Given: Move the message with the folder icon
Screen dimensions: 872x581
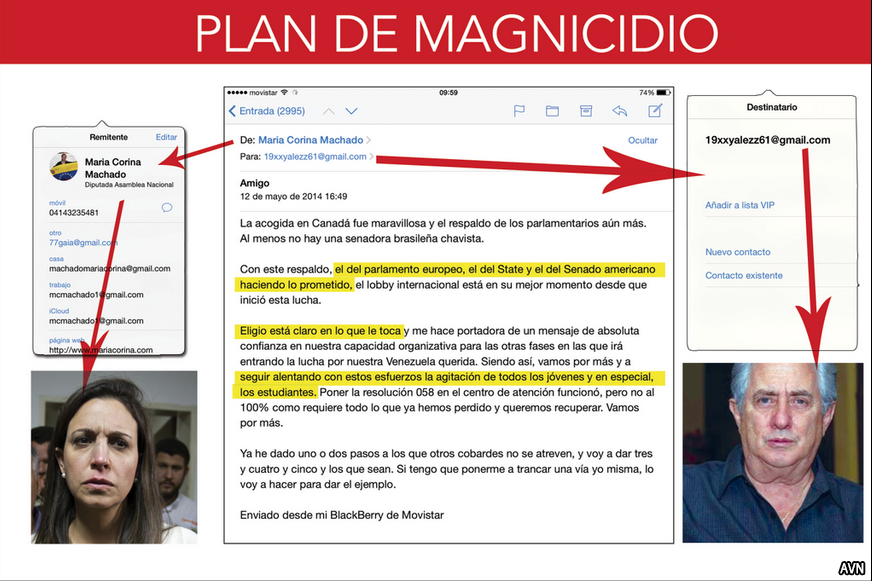Looking at the screenshot, I should tap(552, 111).
